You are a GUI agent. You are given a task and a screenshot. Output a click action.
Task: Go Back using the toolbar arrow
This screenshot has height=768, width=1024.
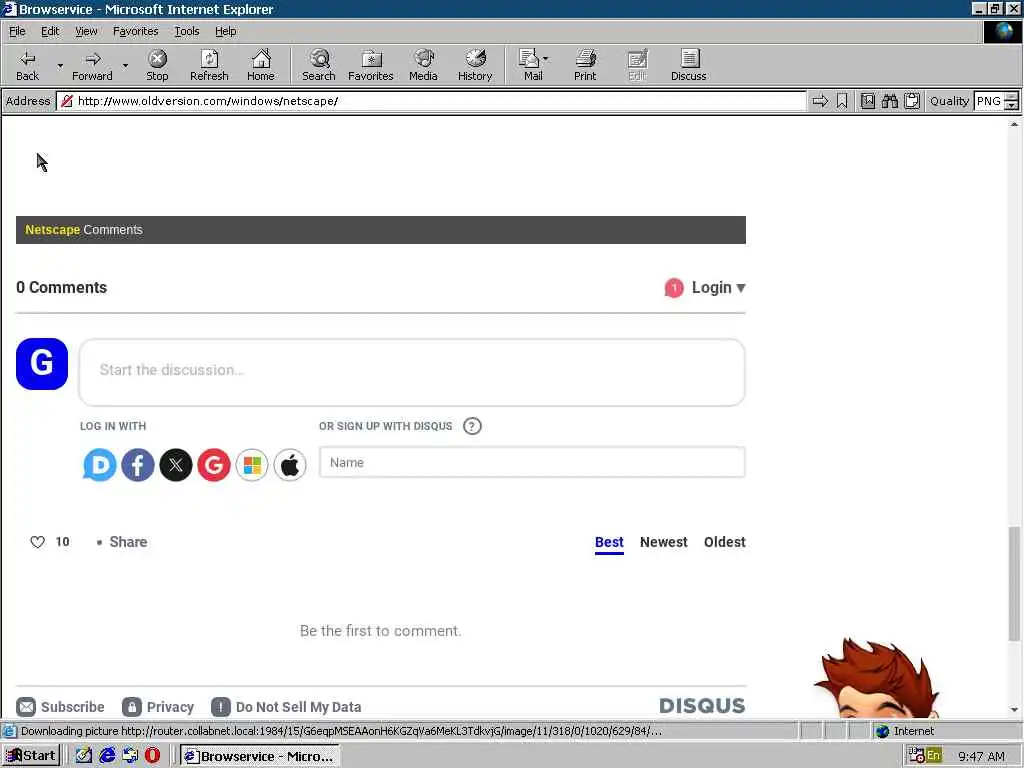click(27, 65)
